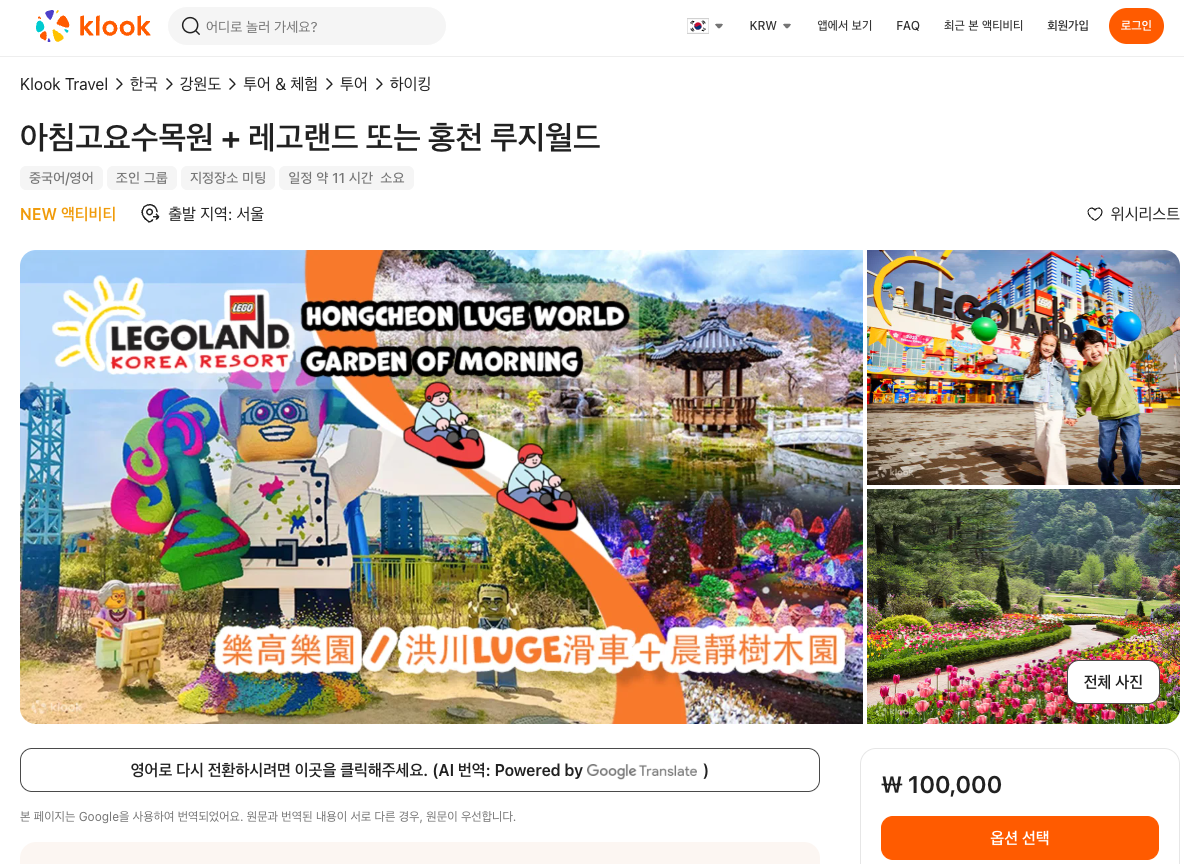
Task: Click the South Korea flag icon
Action: [x=698, y=26]
